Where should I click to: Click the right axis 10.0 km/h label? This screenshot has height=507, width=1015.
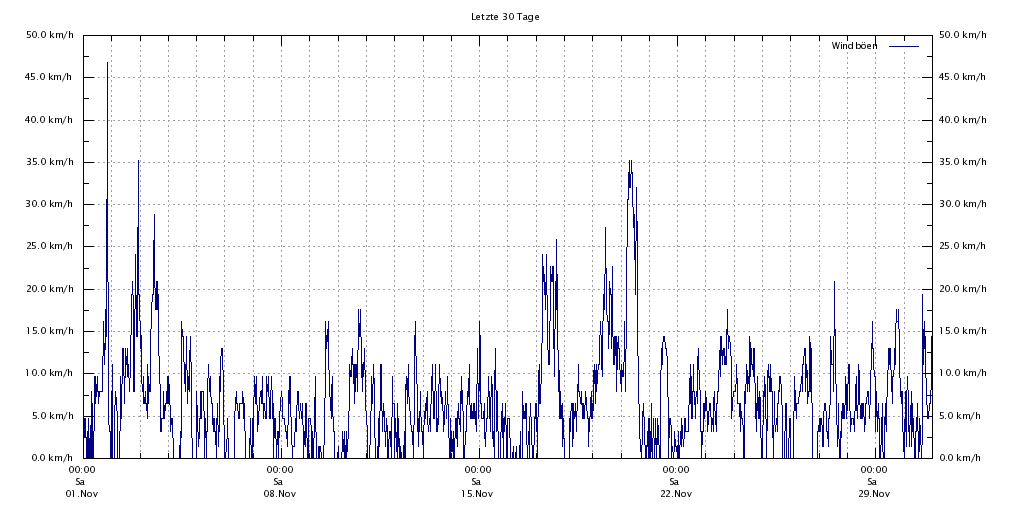pos(962,373)
